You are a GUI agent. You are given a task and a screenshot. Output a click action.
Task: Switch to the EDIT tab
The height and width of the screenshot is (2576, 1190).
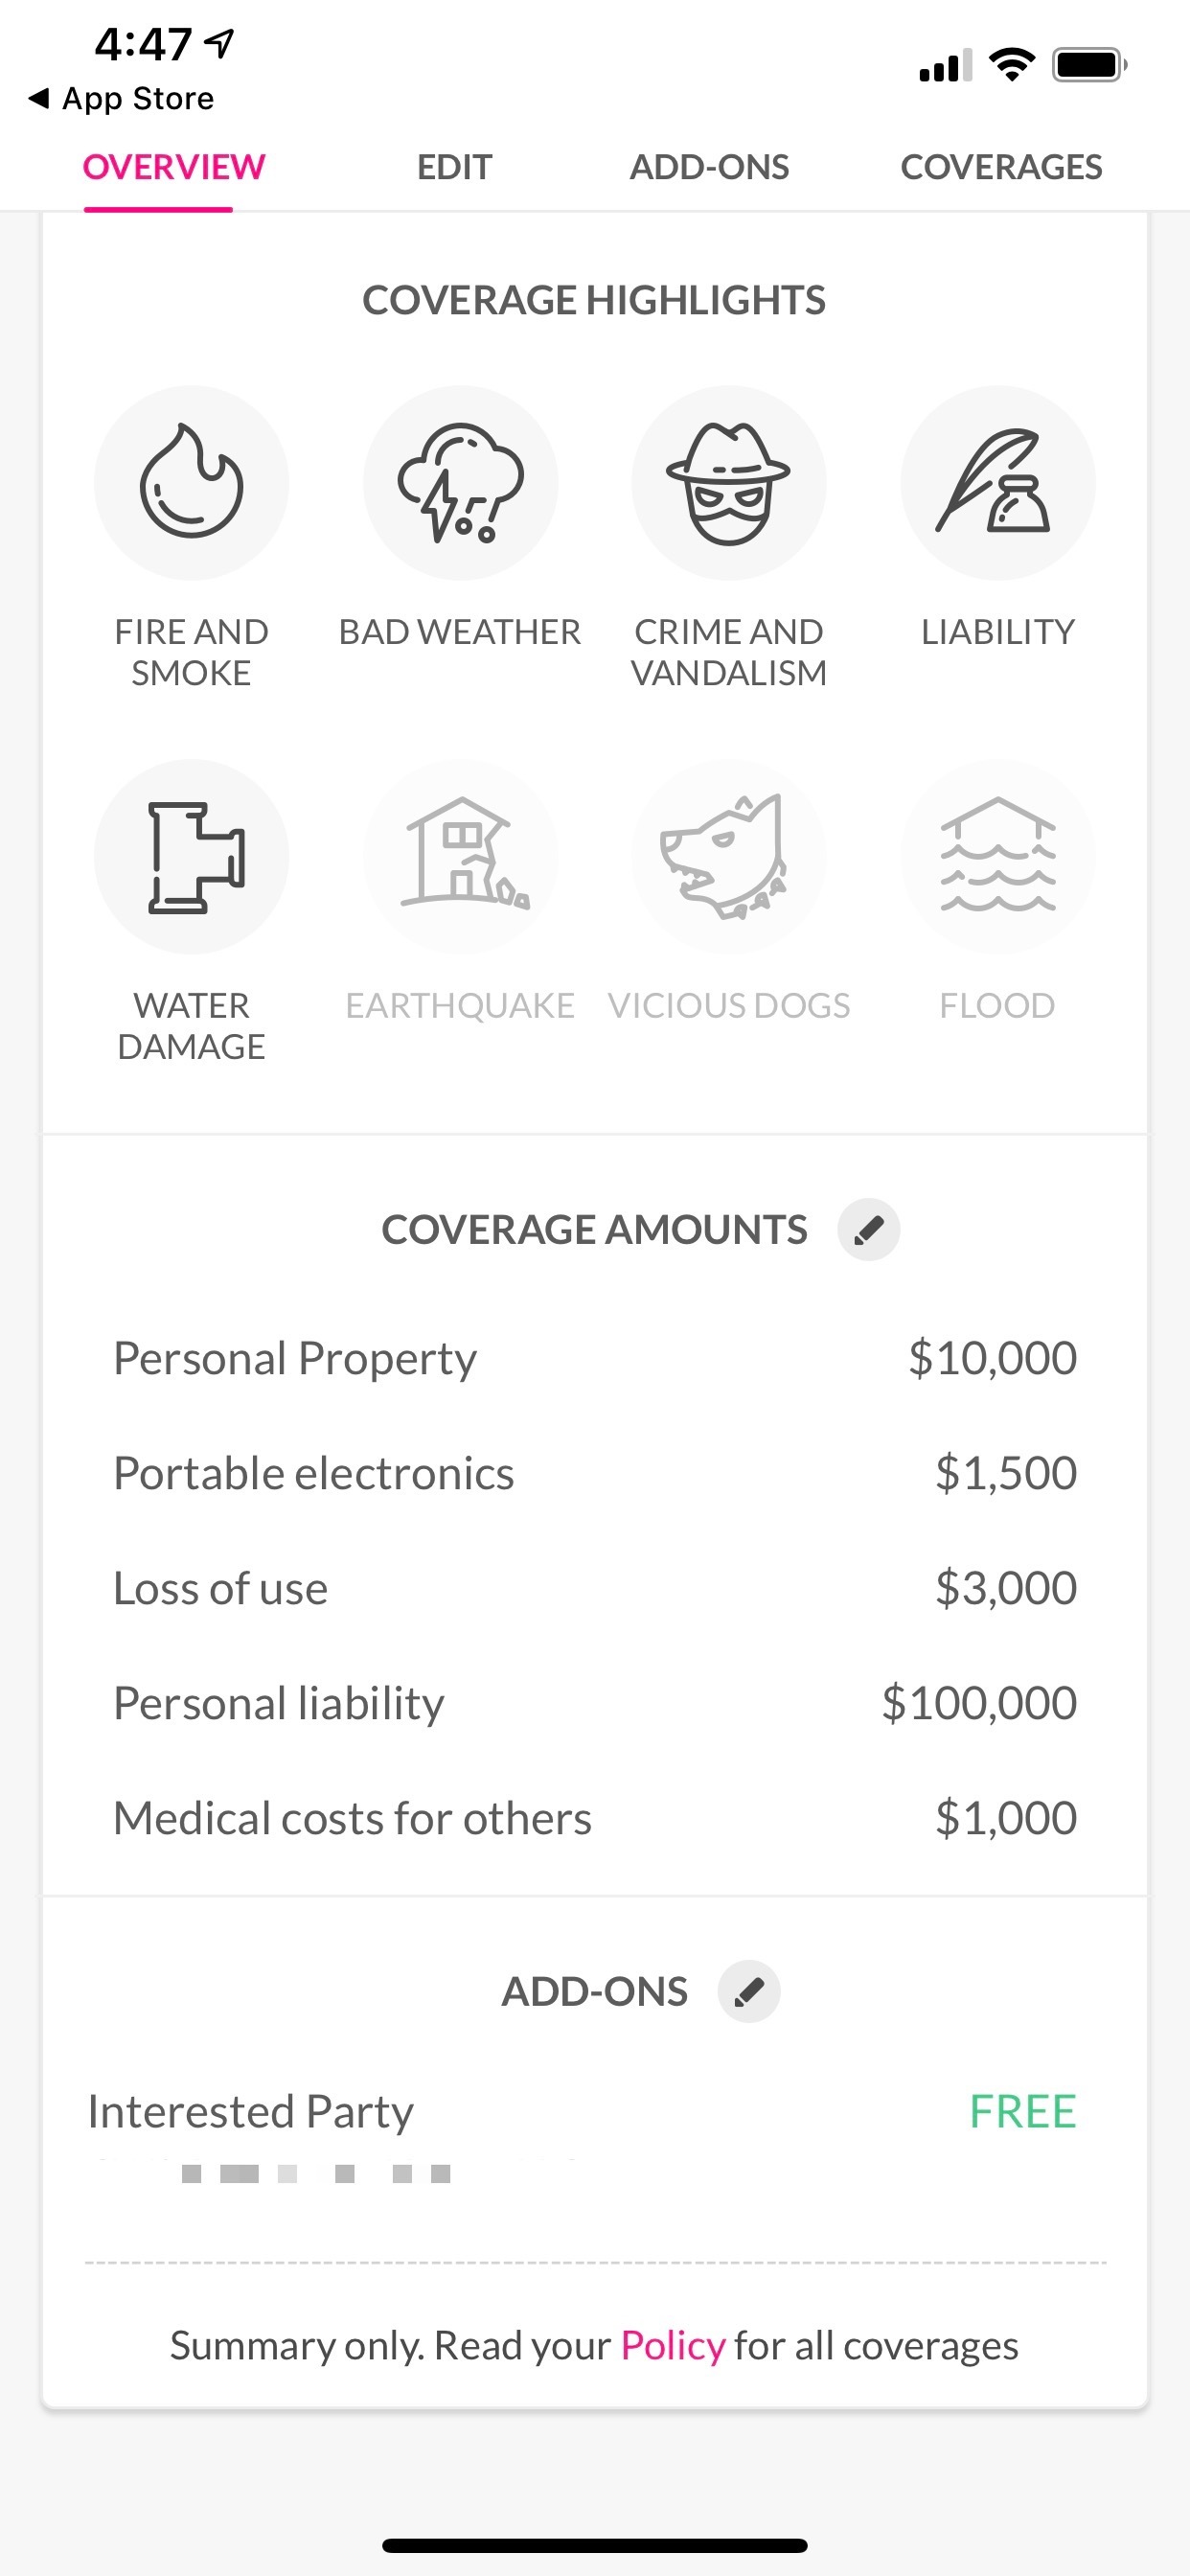click(454, 167)
